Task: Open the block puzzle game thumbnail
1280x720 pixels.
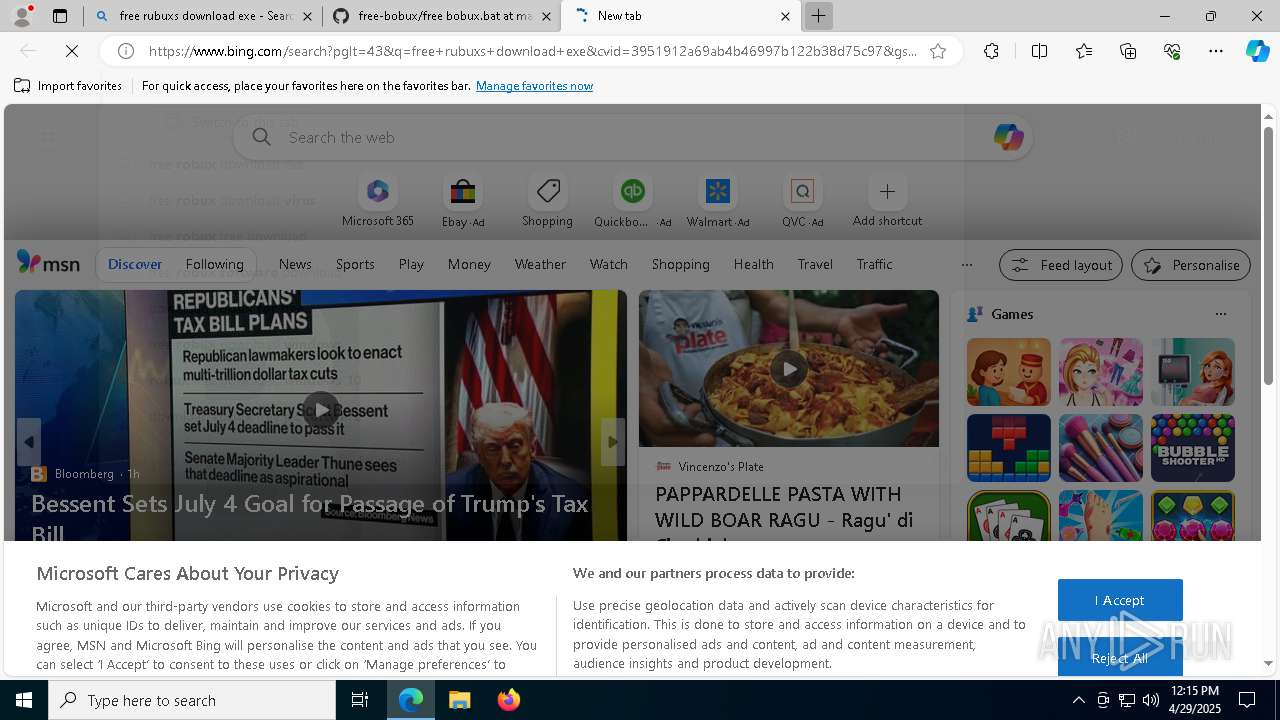Action: (x=1009, y=448)
